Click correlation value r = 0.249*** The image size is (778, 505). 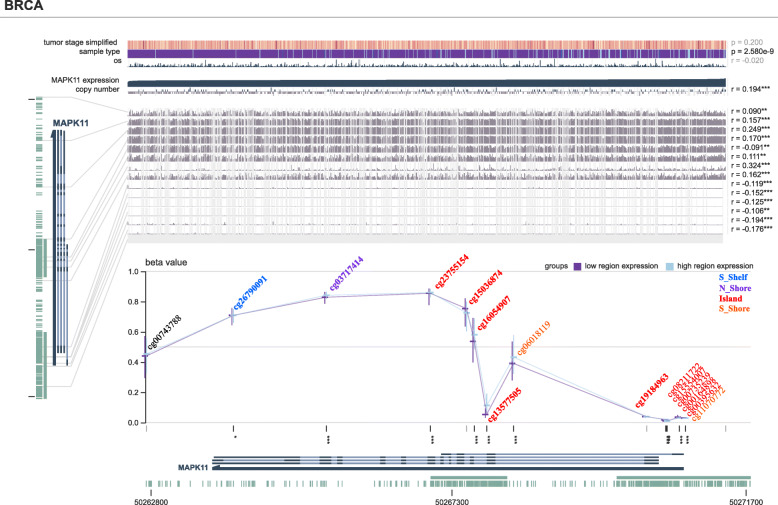750,129
